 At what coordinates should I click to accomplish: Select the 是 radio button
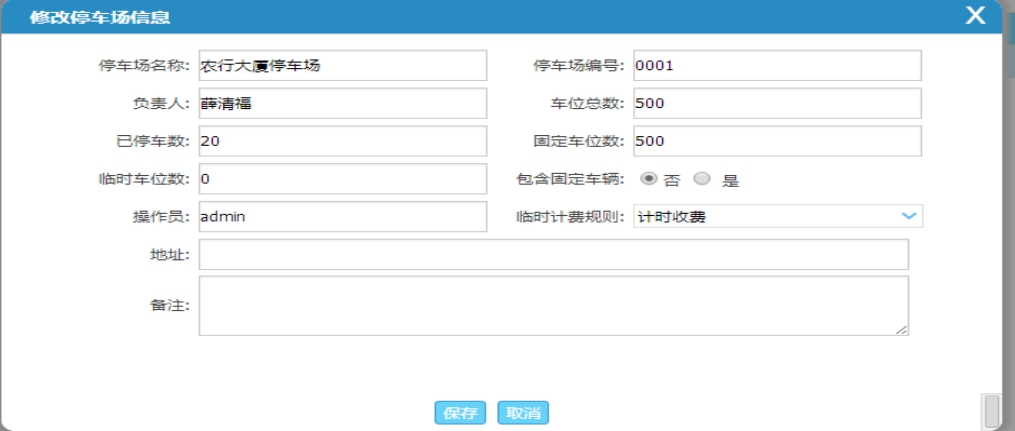[x=701, y=179]
